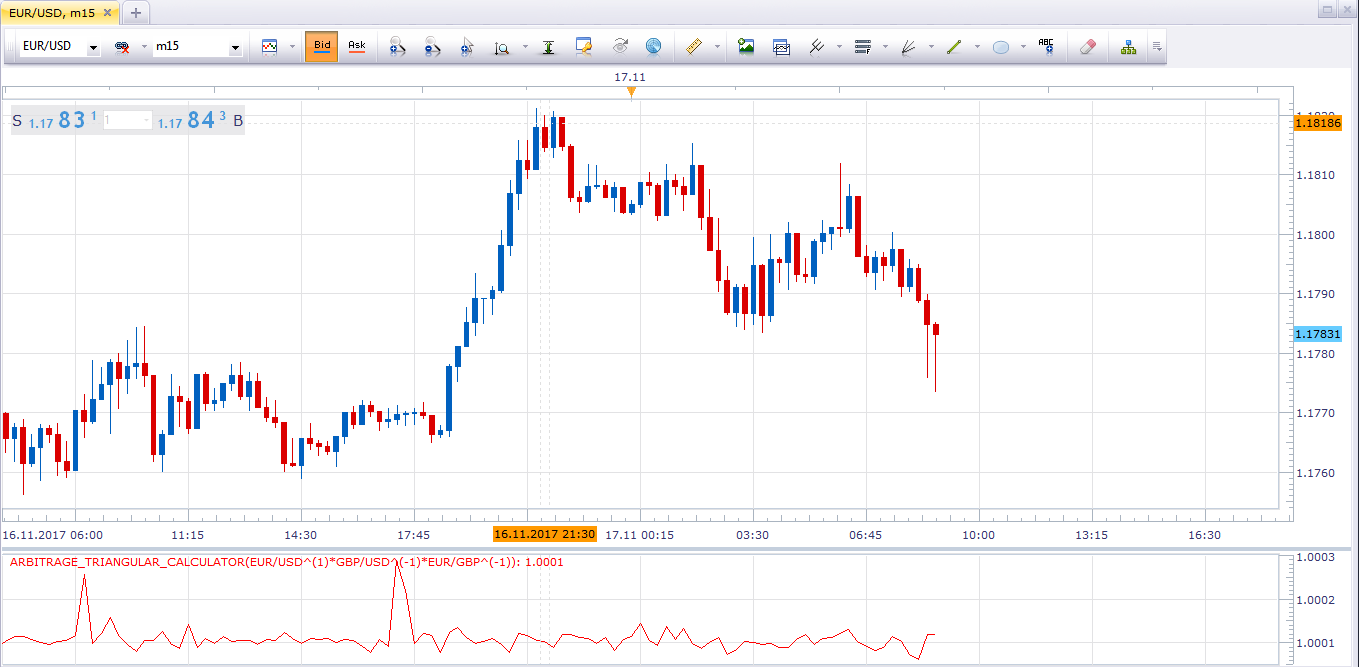This screenshot has width=1359, height=667.
Task: Click the B buy price 1.17843 button
Action: (200, 121)
